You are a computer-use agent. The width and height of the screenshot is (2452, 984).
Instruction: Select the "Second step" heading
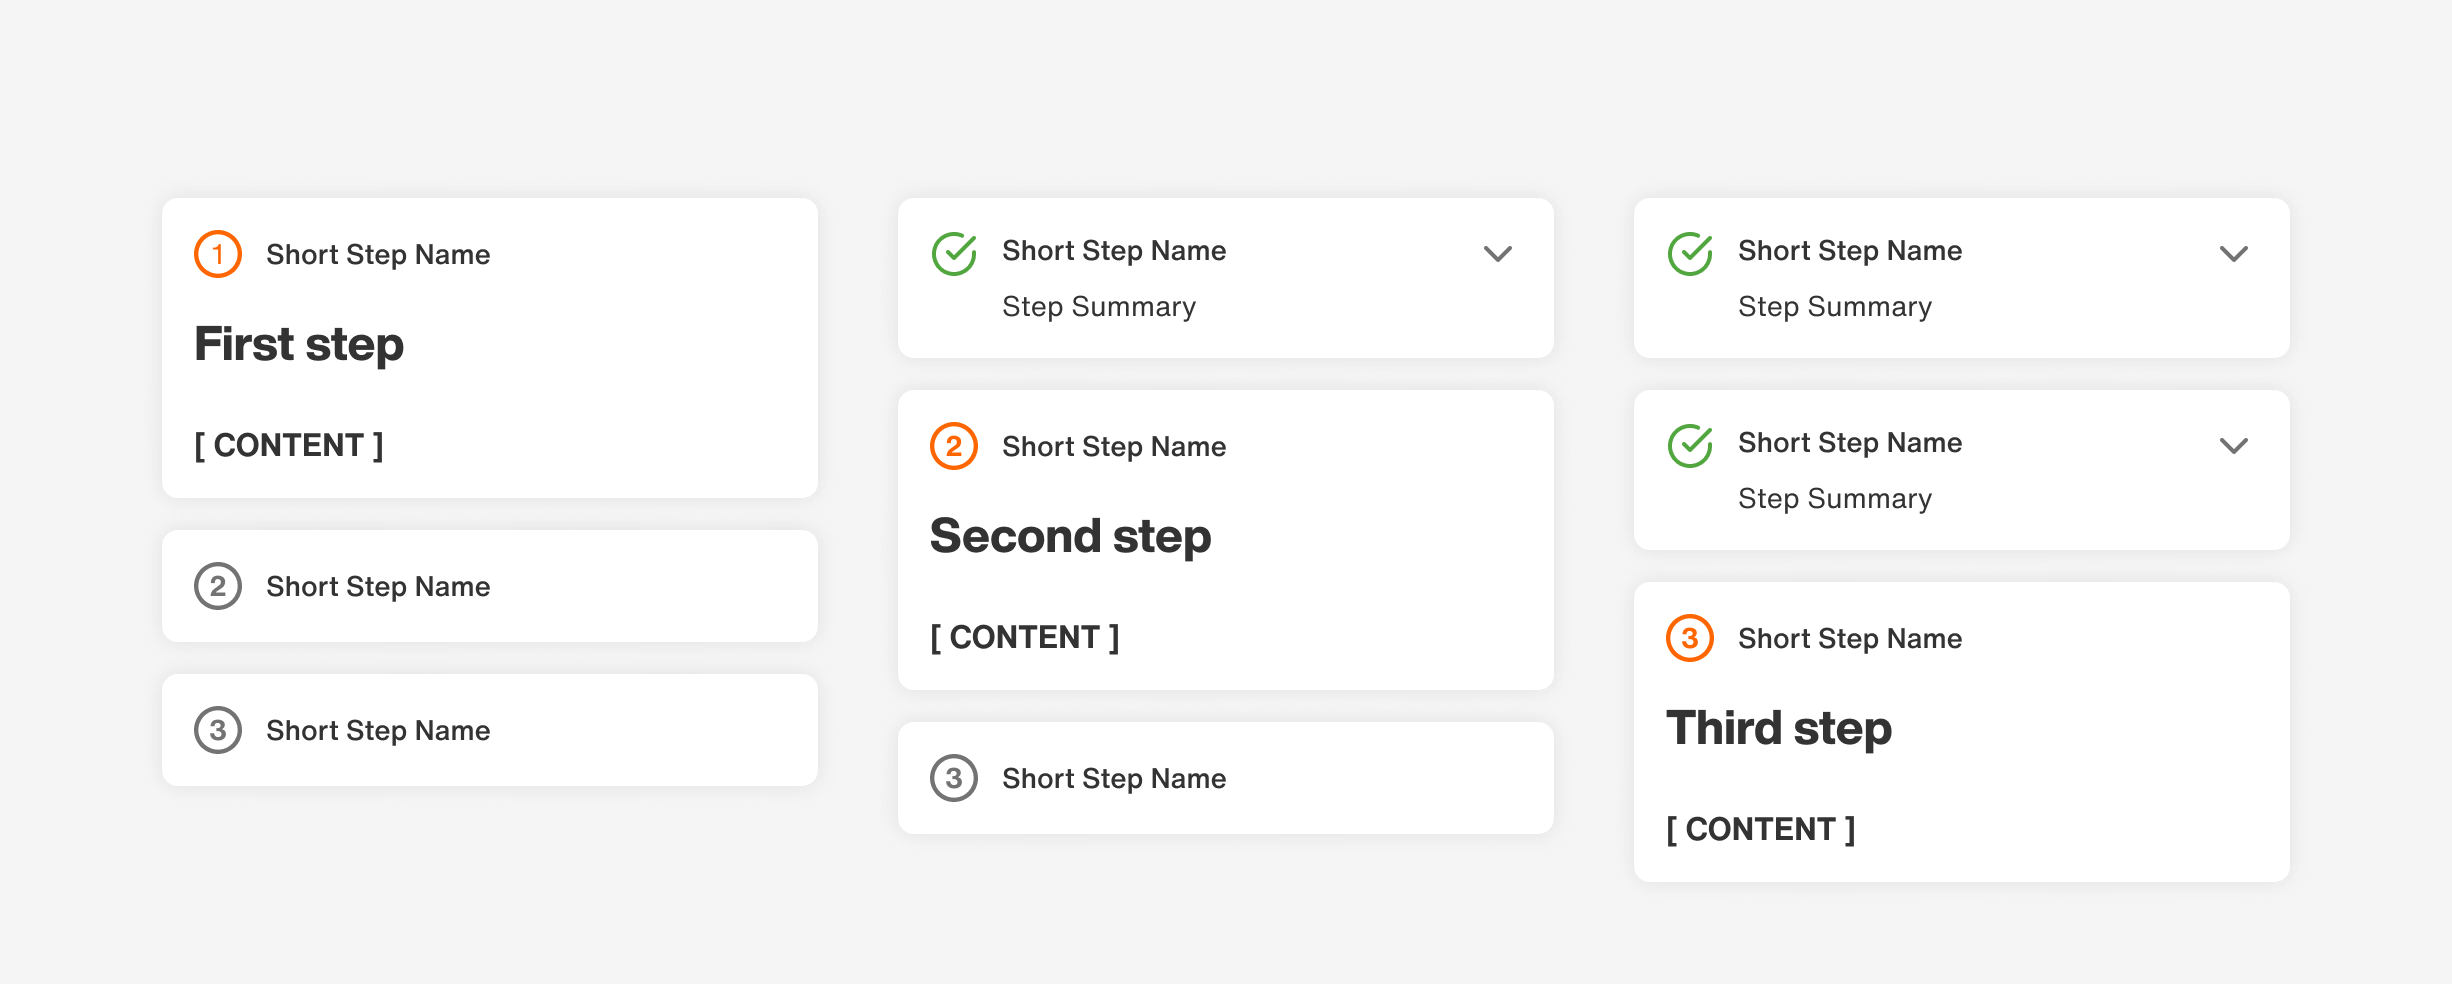[1070, 537]
